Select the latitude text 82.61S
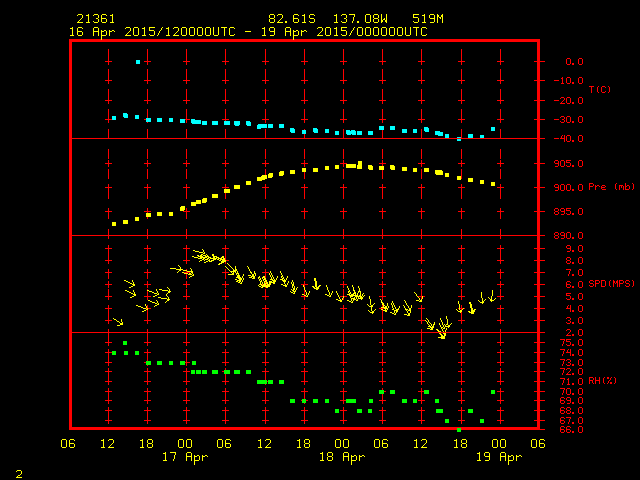 coord(292,19)
